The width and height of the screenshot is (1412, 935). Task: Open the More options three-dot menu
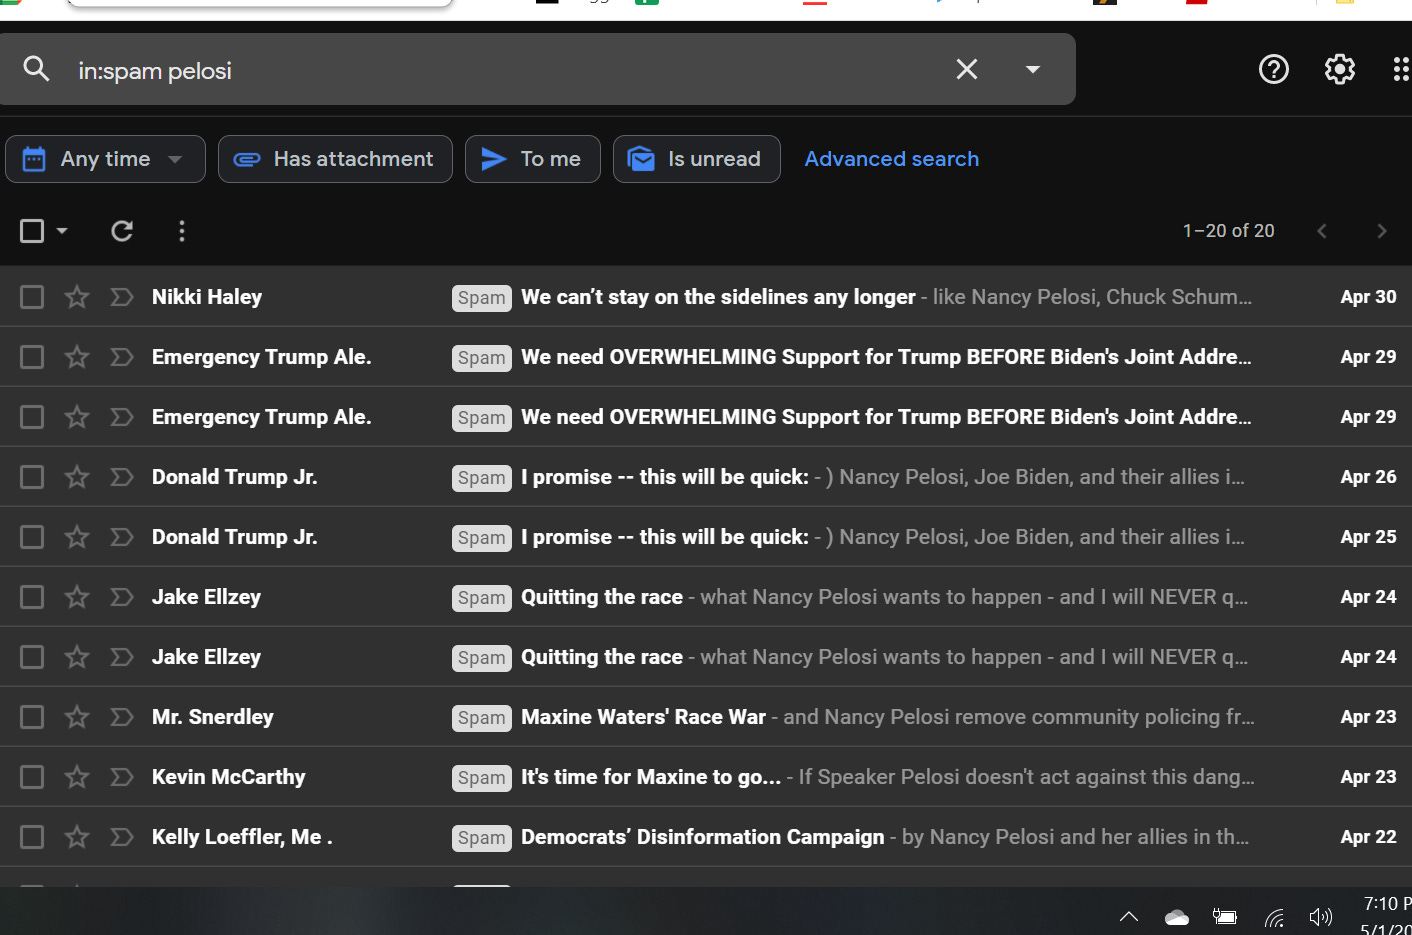point(181,231)
